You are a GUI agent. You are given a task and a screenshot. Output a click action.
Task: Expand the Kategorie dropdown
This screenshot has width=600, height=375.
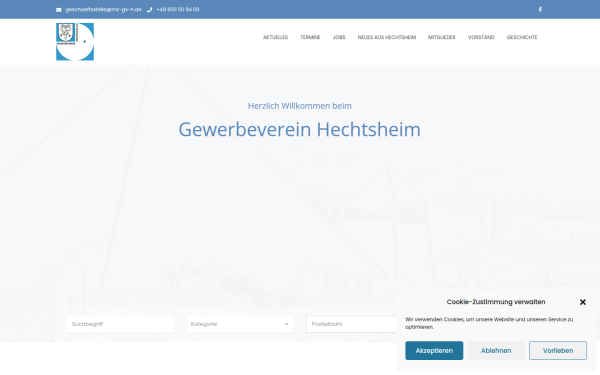(x=240, y=324)
